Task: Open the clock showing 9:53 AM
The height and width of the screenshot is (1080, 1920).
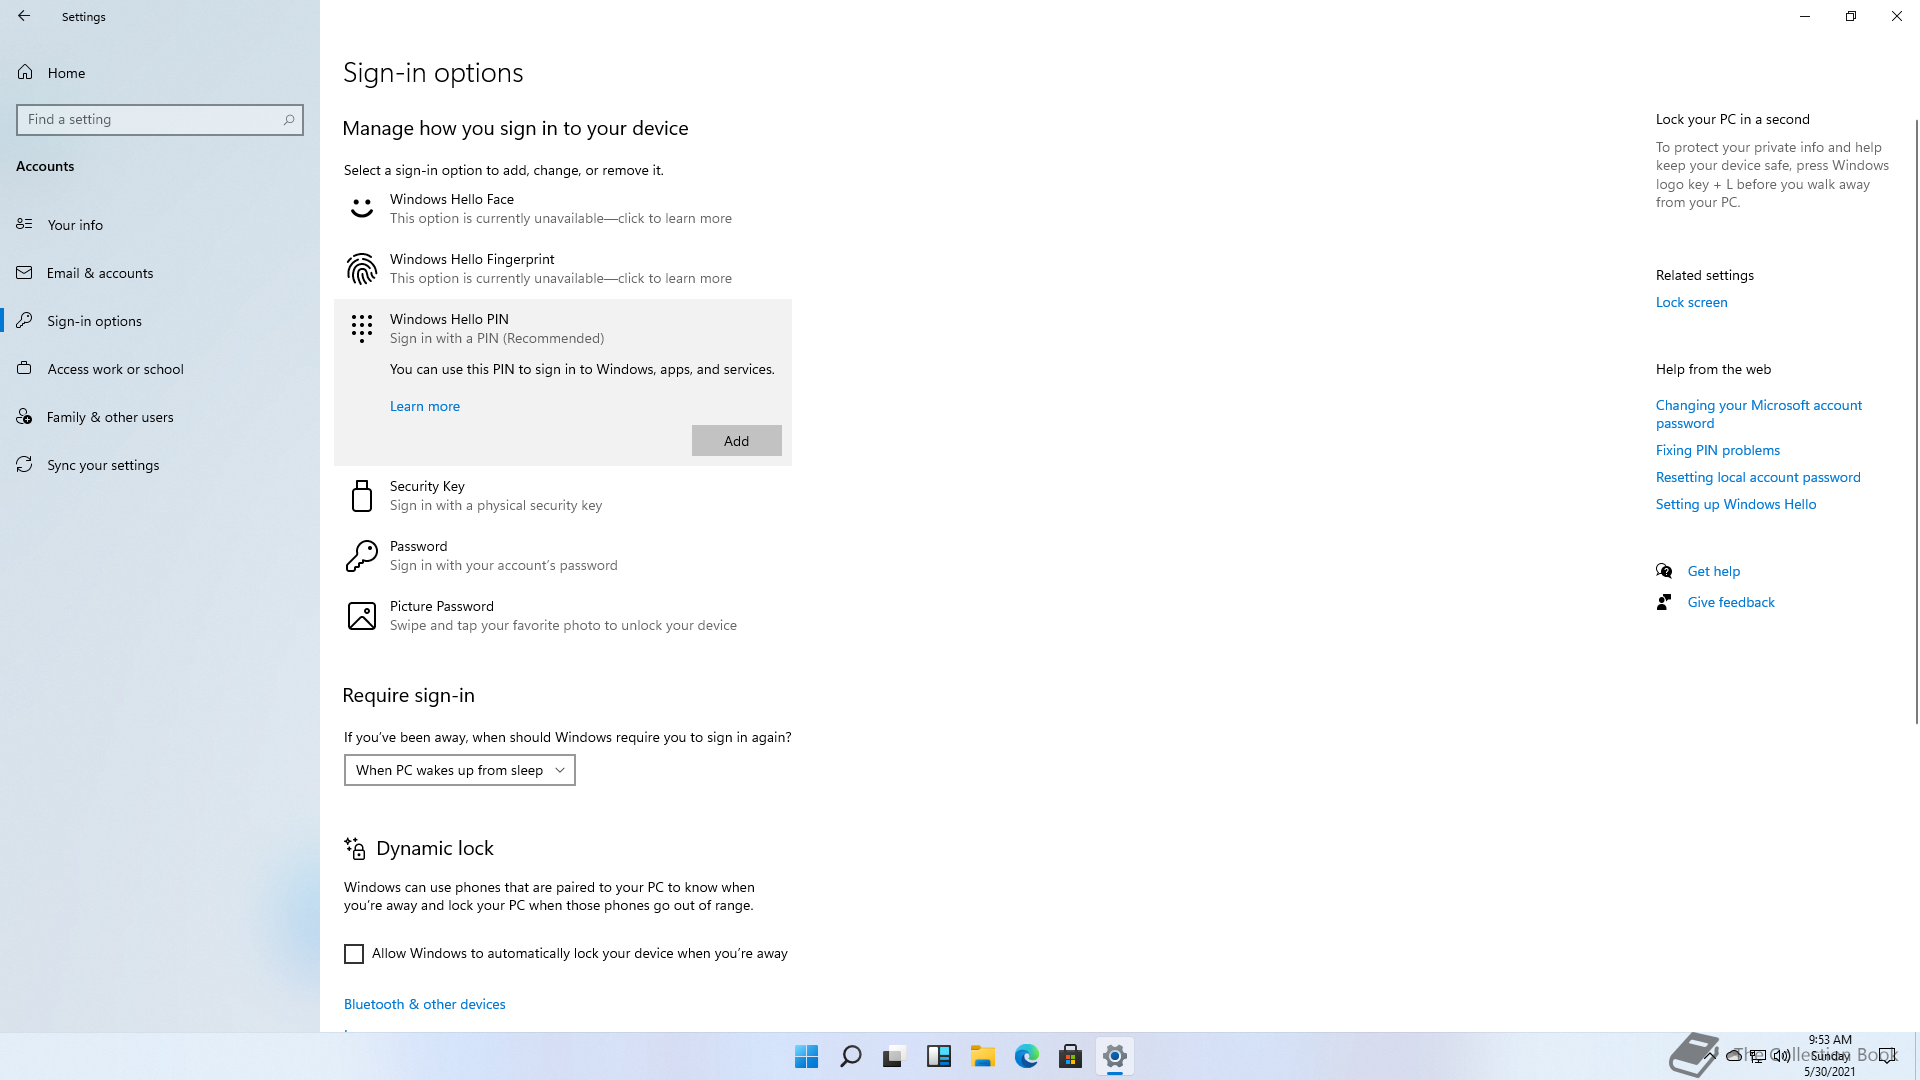Action: (1830, 1055)
